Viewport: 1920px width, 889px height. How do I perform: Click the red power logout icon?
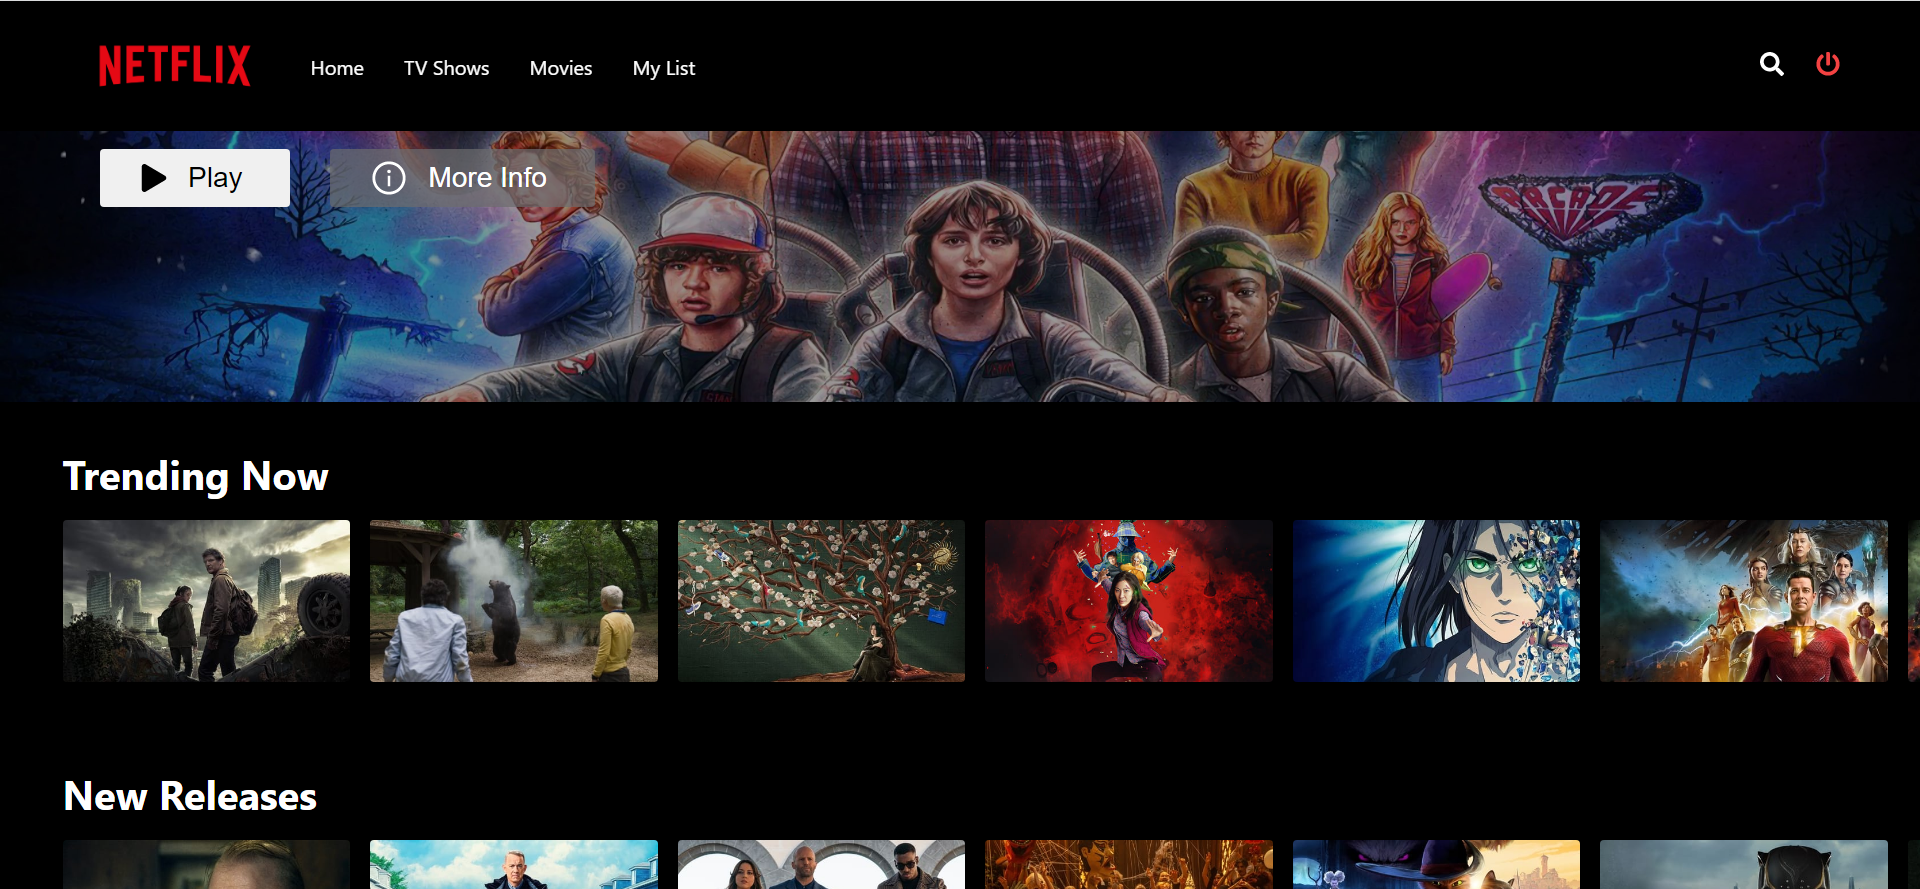pyautogui.click(x=1827, y=64)
